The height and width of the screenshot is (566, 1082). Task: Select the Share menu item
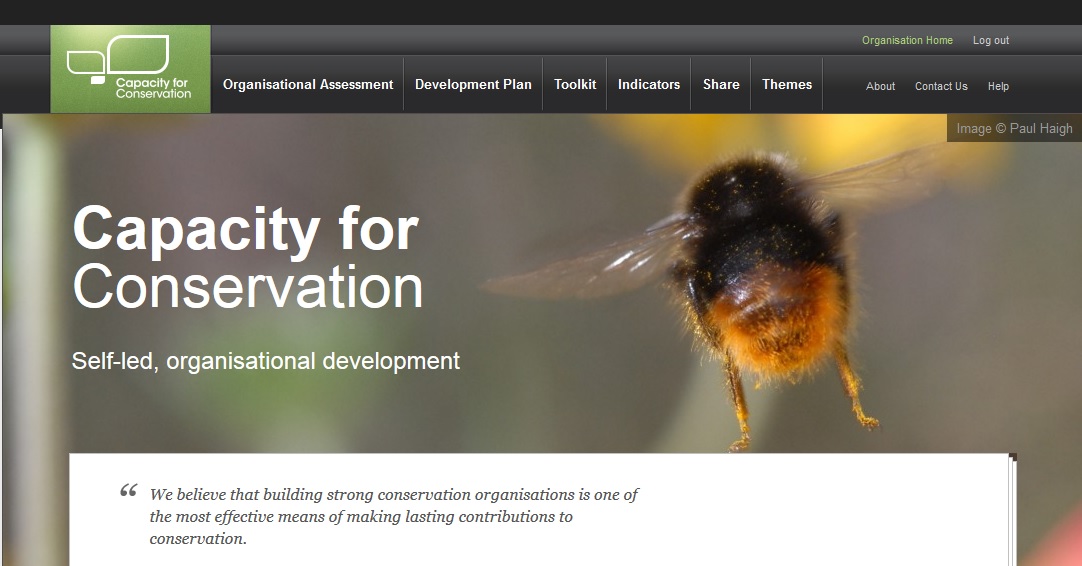[x=721, y=84]
